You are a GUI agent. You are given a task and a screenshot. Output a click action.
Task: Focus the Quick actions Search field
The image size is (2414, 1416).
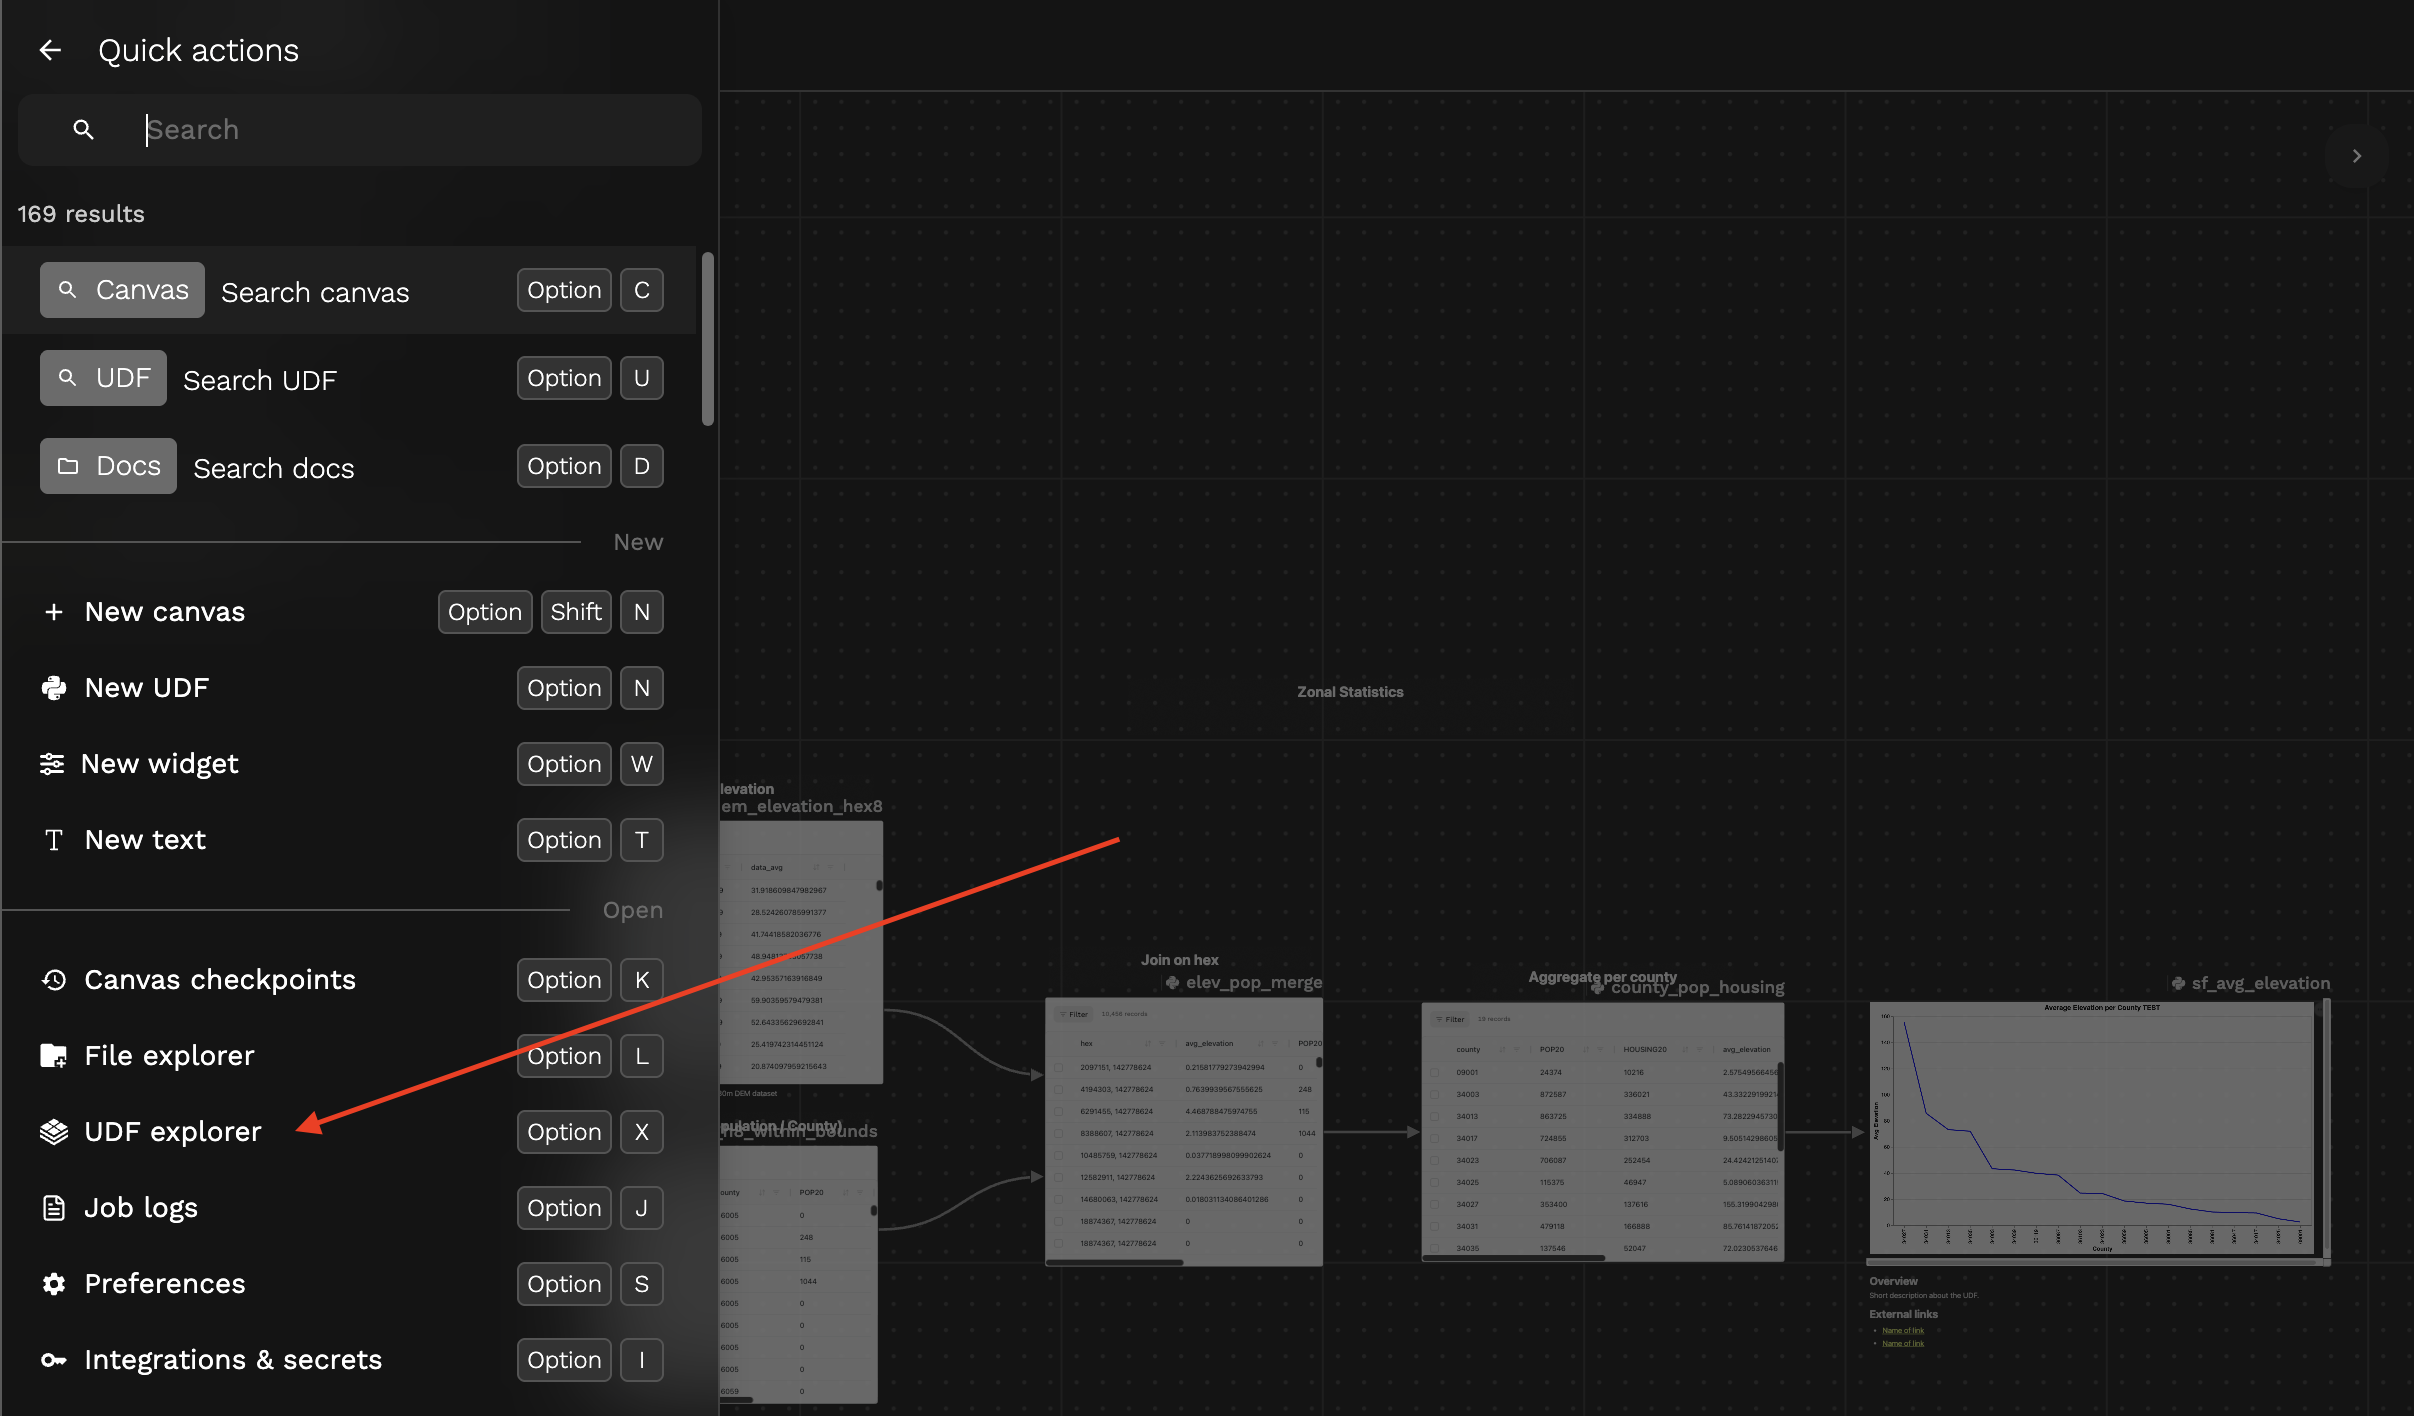coord(360,130)
